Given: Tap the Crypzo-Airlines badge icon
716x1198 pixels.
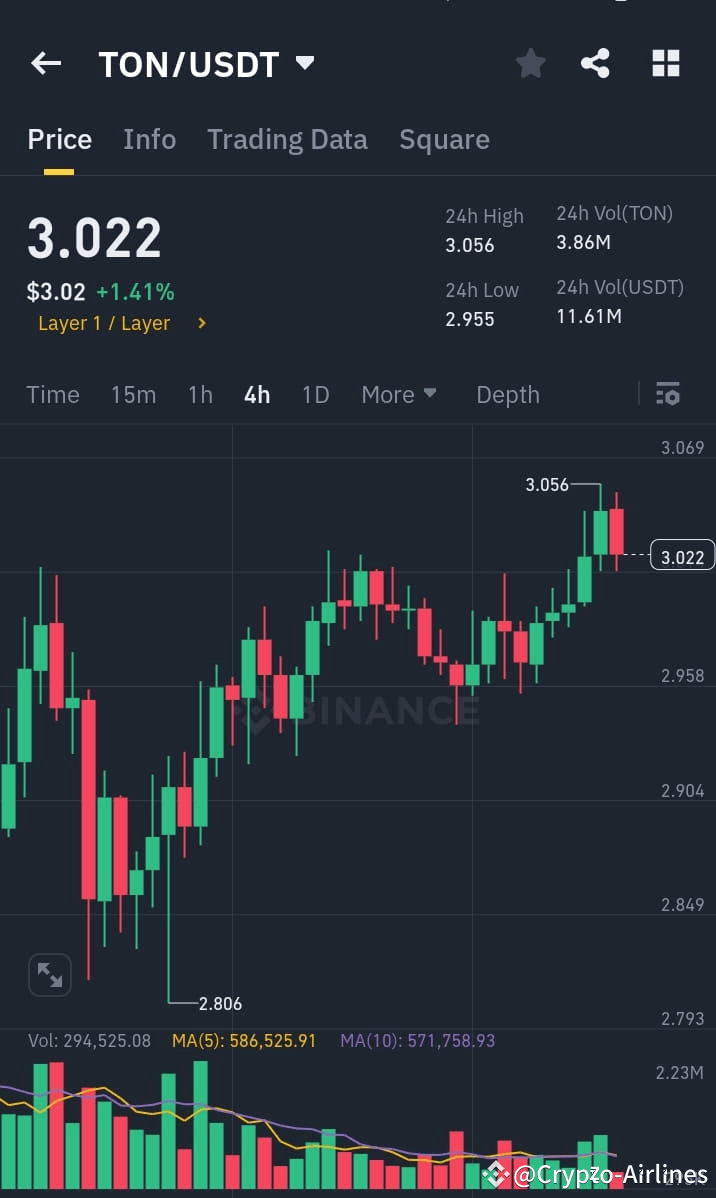Looking at the screenshot, I should (x=496, y=1173).
